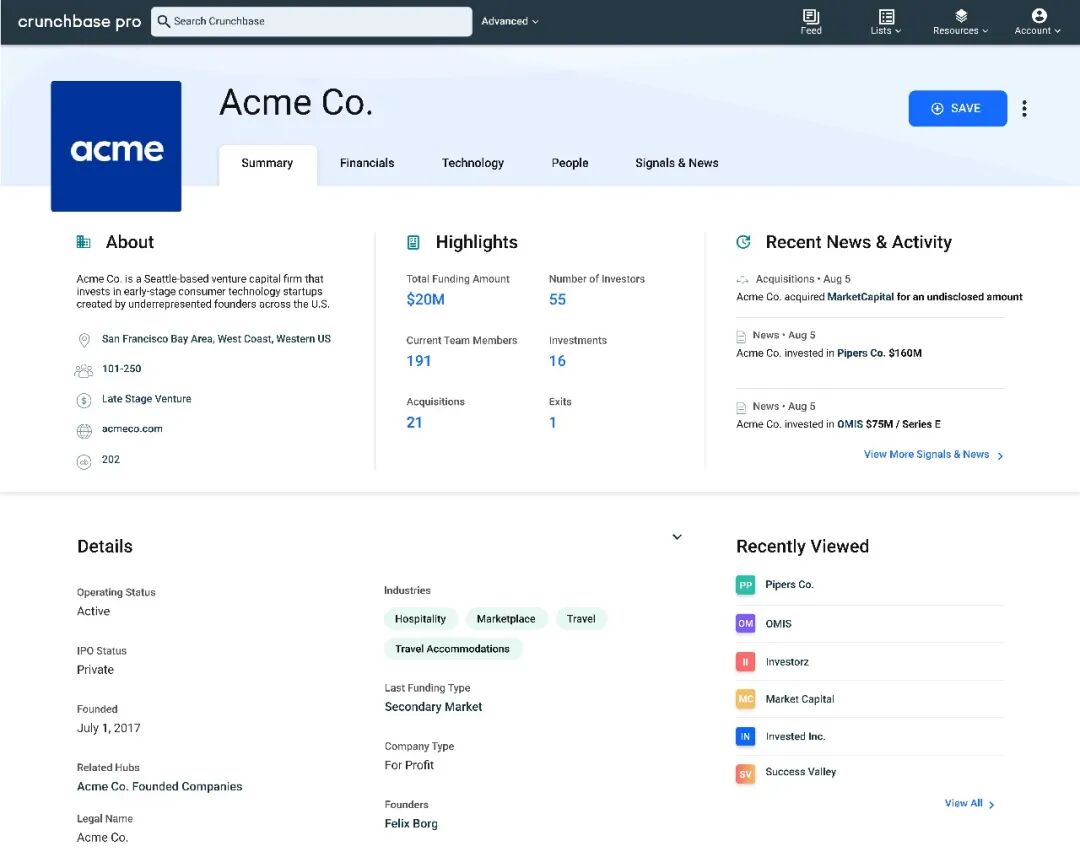The width and height of the screenshot is (1080, 857).
Task: Open the Resources dropdown menu
Action: (960, 21)
